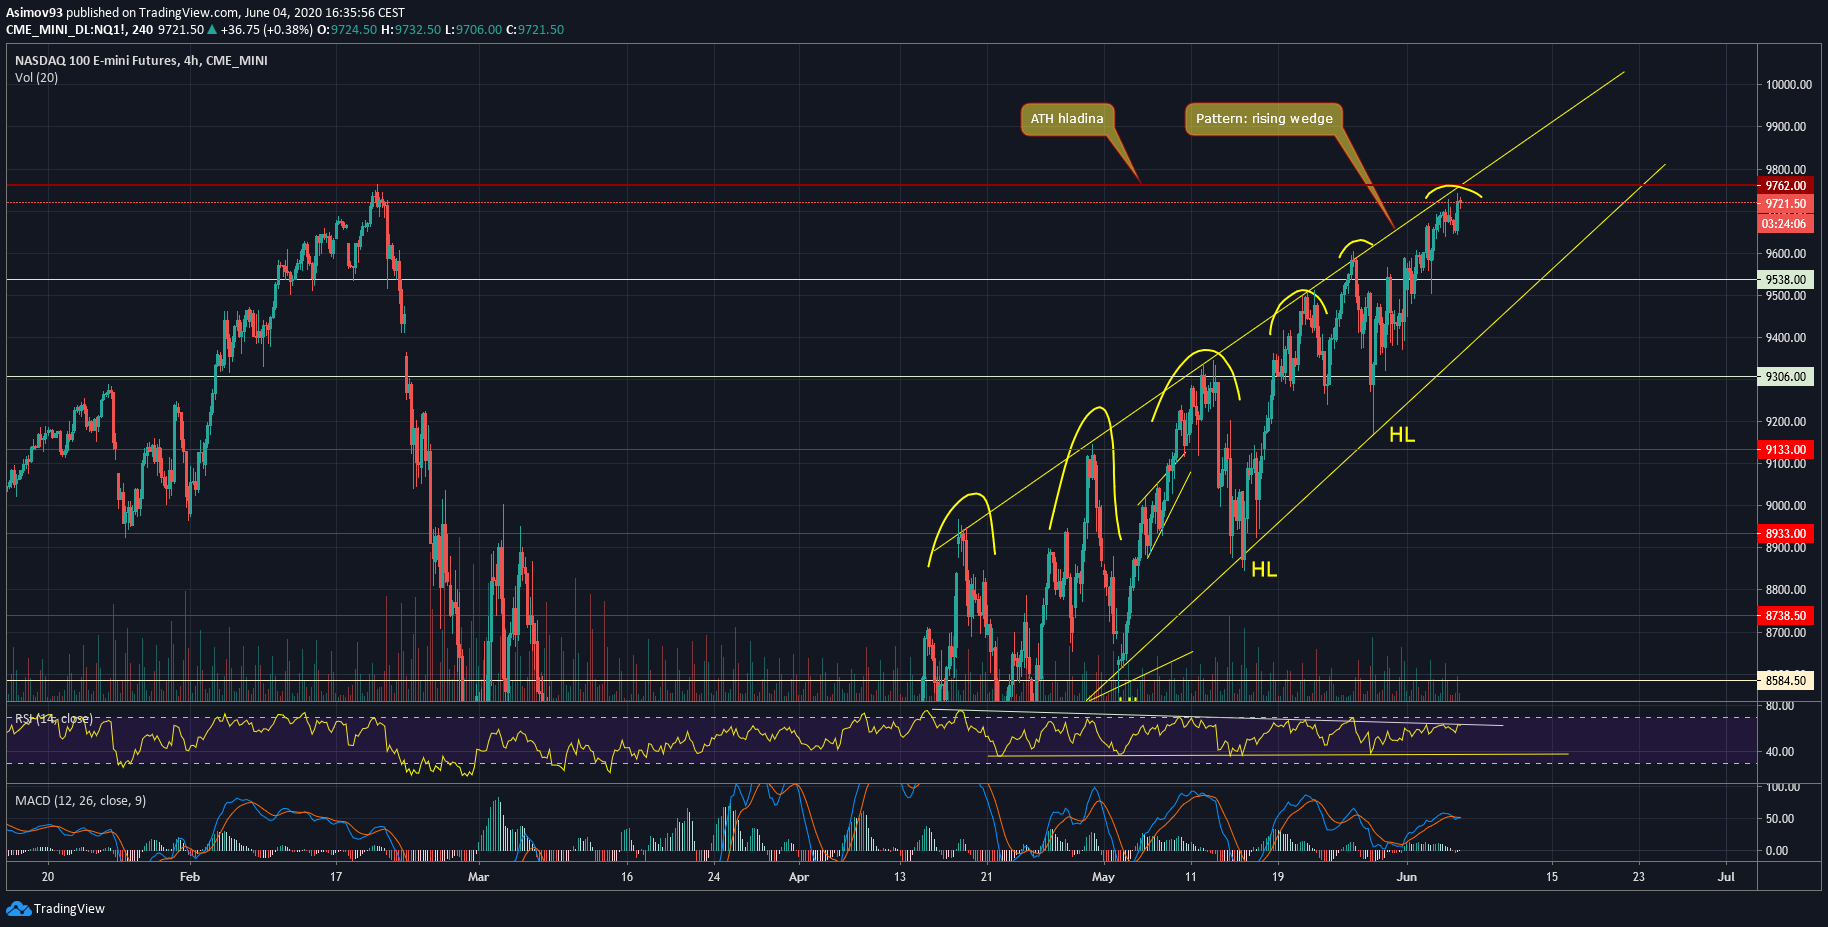This screenshot has height=927, width=1828.
Task: Click the 9538.00 horizontal level label
Action: [x=1786, y=280]
